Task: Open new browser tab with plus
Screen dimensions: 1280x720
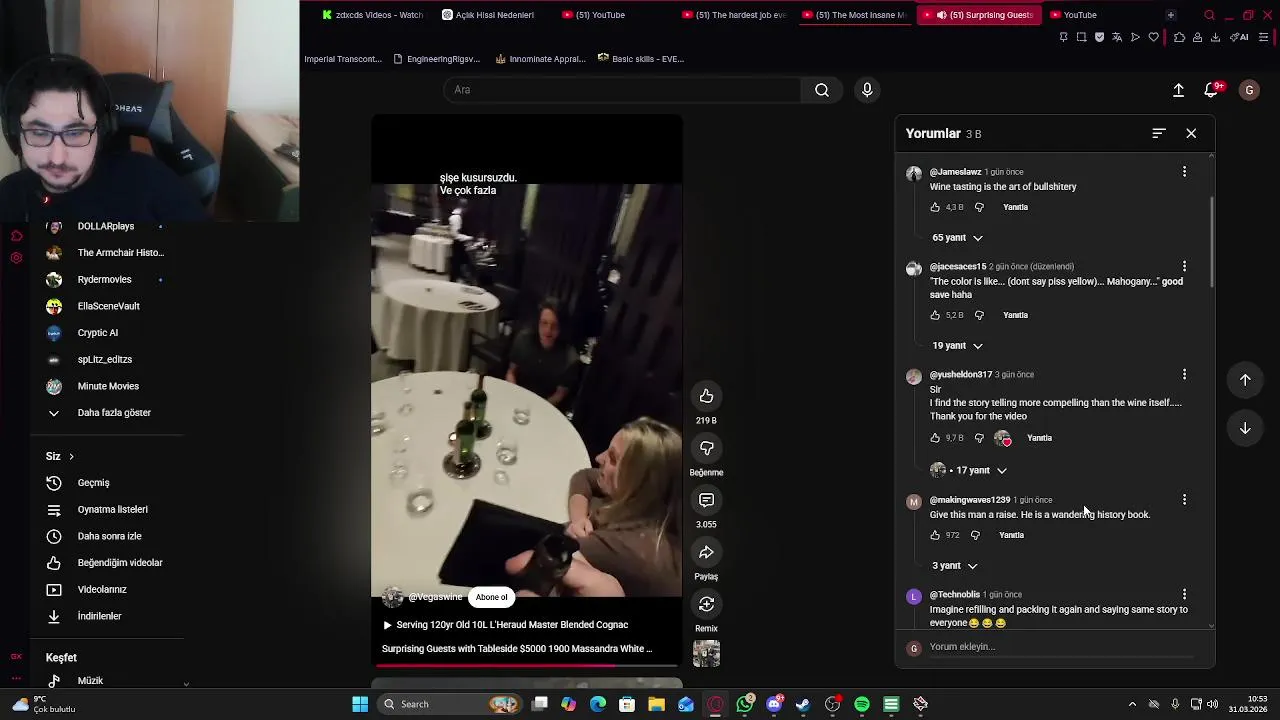Action: (x=1170, y=15)
